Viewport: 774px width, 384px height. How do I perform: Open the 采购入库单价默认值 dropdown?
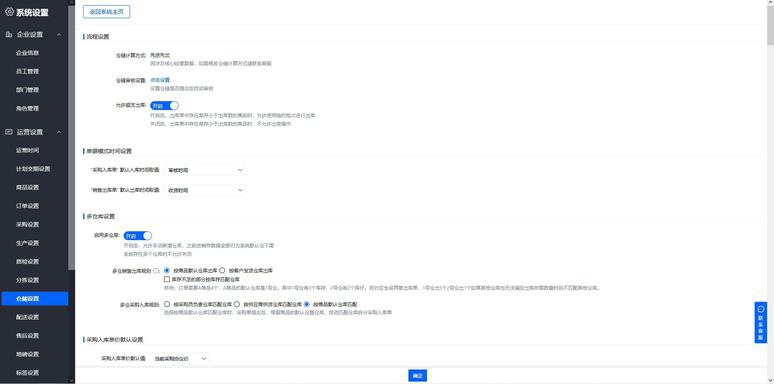(x=180, y=358)
